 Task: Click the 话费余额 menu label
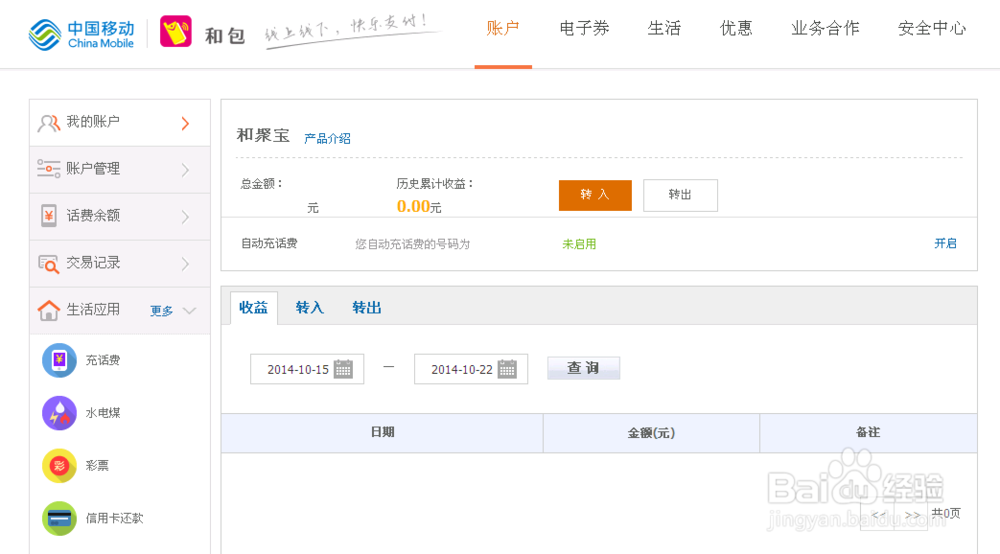pyautogui.click(x=93, y=215)
